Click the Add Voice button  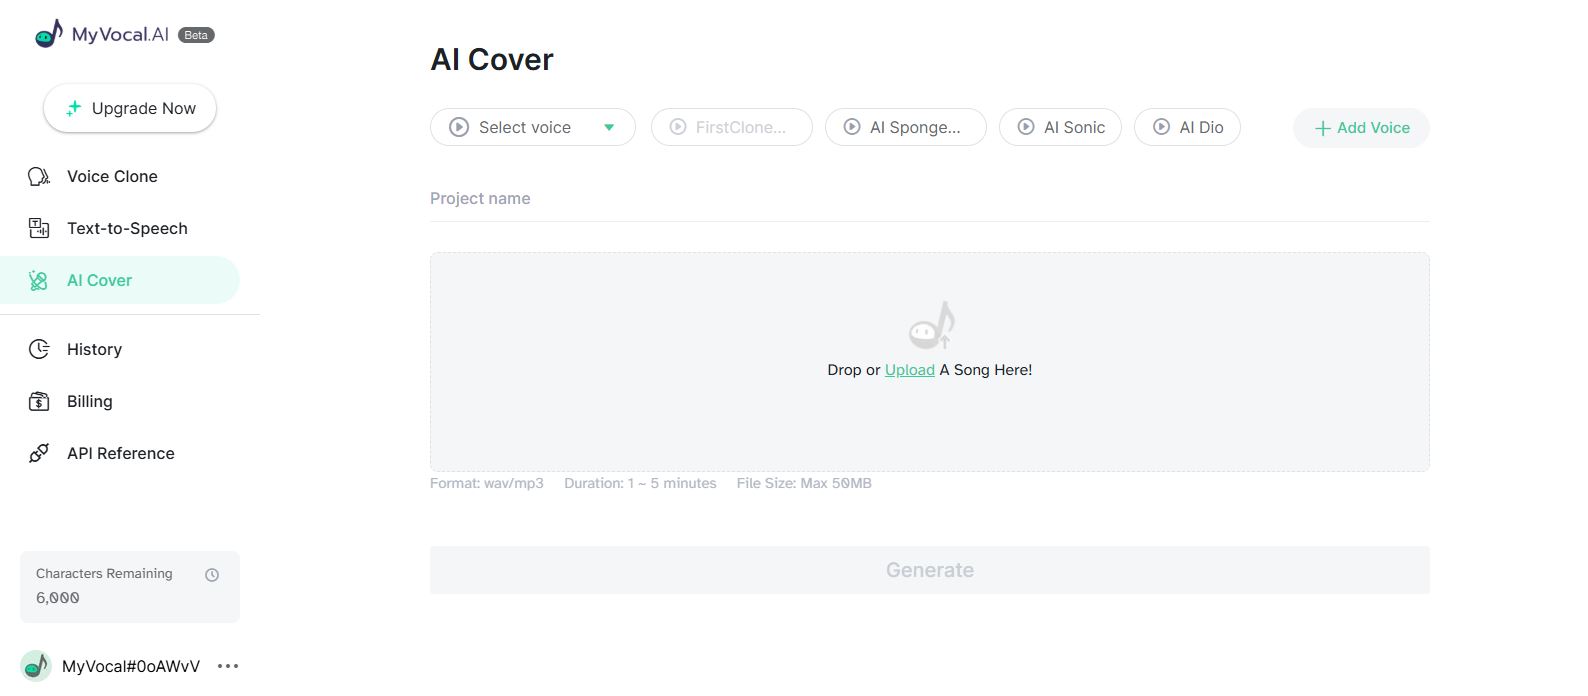(1361, 128)
